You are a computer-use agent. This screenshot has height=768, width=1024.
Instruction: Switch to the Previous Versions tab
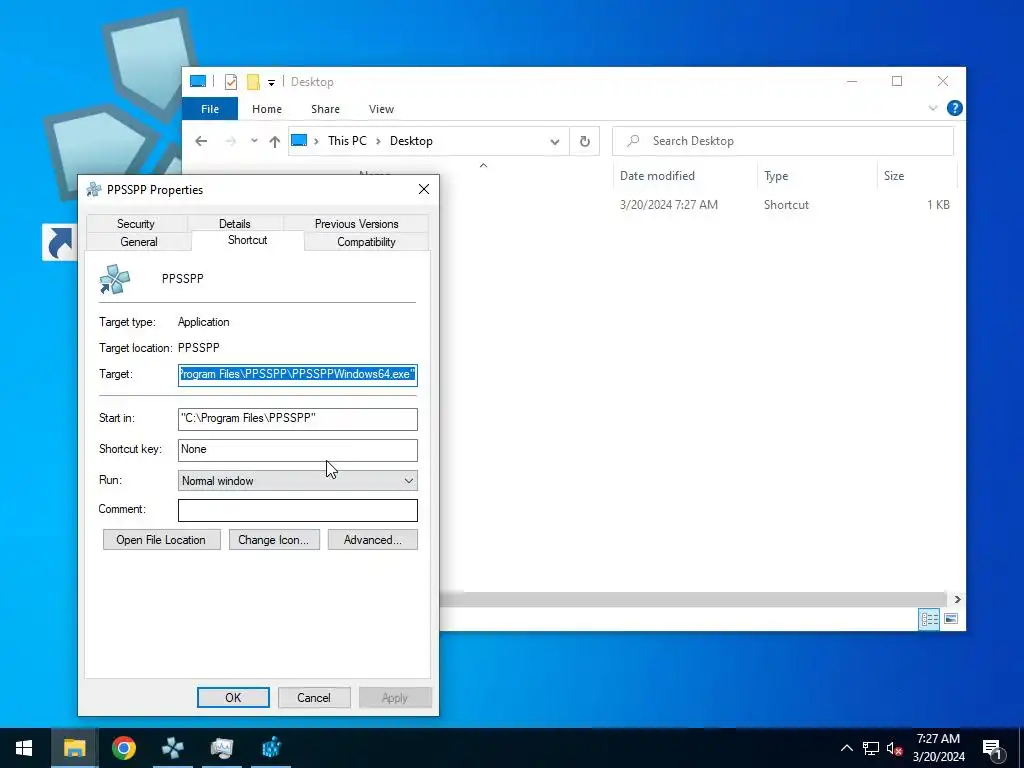(x=357, y=223)
